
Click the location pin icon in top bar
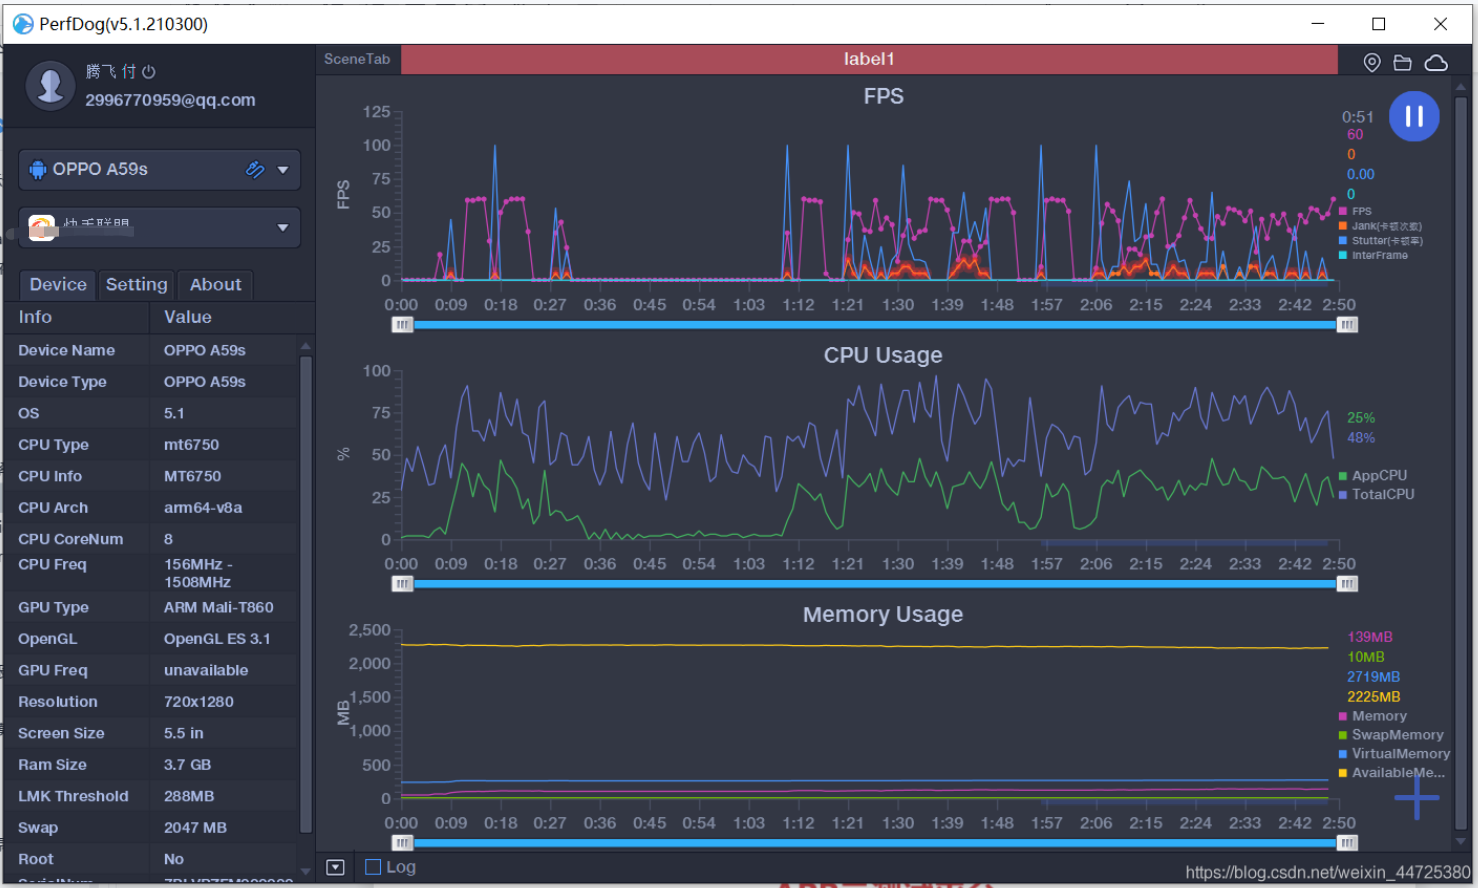pyautogui.click(x=1372, y=63)
